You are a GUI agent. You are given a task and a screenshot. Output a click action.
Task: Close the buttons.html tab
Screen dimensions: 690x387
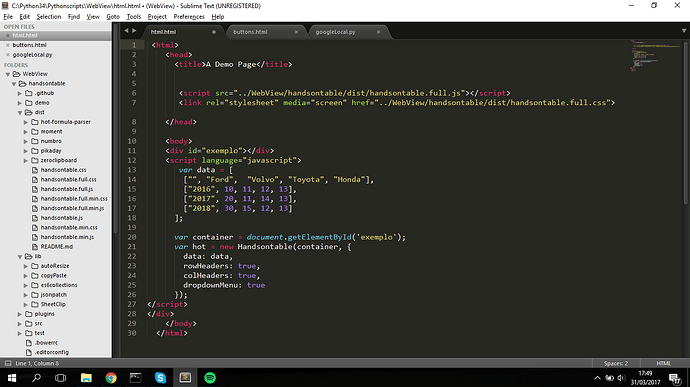coord(296,32)
